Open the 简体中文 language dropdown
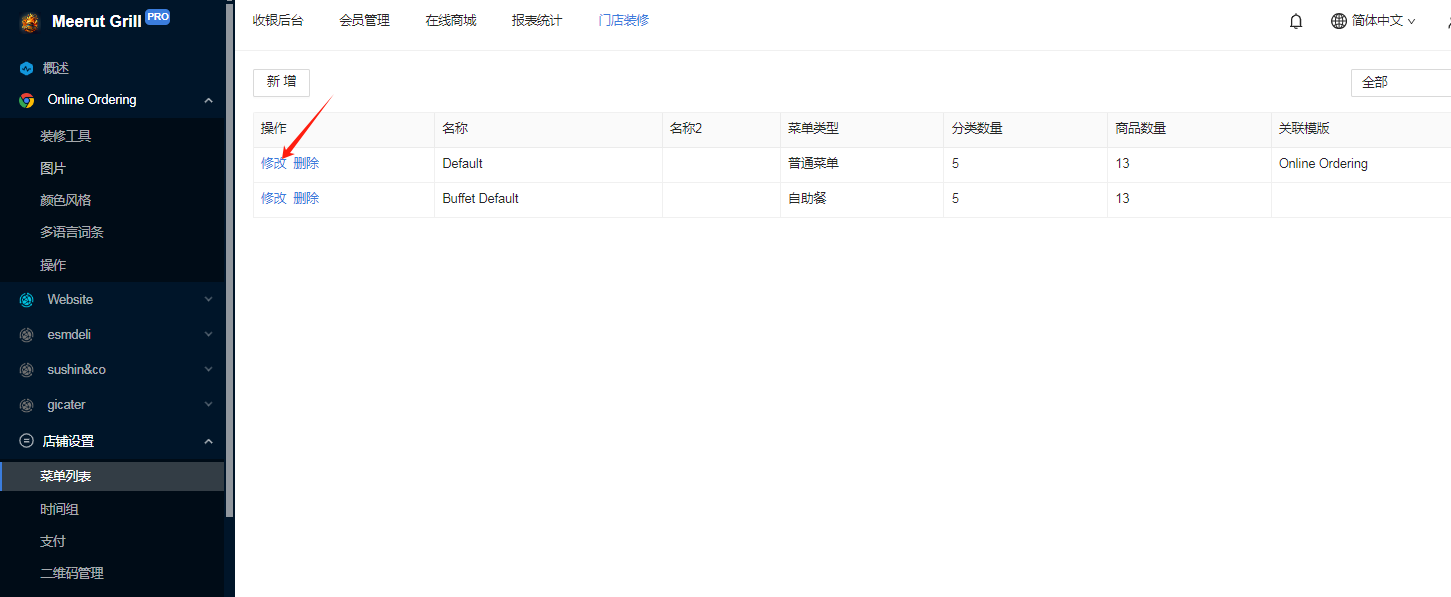The image size is (1451, 597). [1373, 21]
